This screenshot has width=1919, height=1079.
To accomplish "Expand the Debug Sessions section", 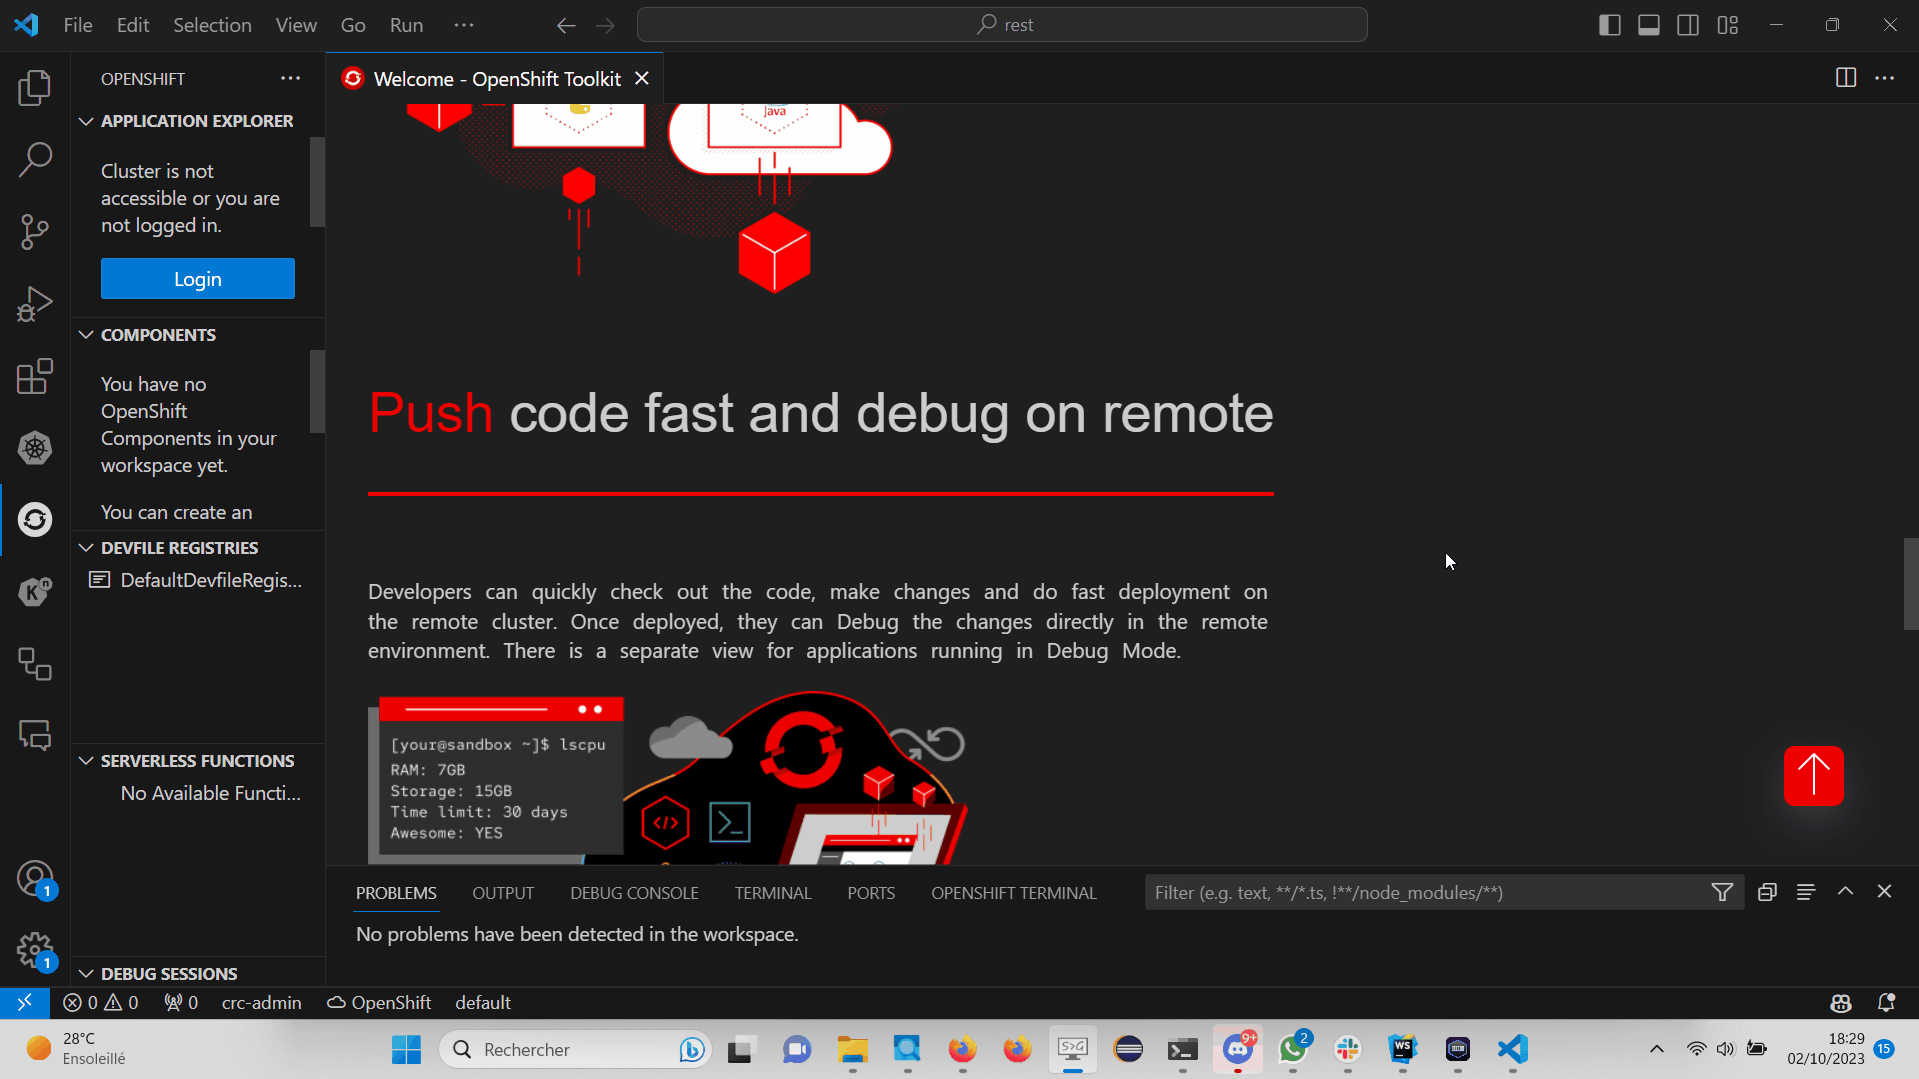I will (86, 973).
